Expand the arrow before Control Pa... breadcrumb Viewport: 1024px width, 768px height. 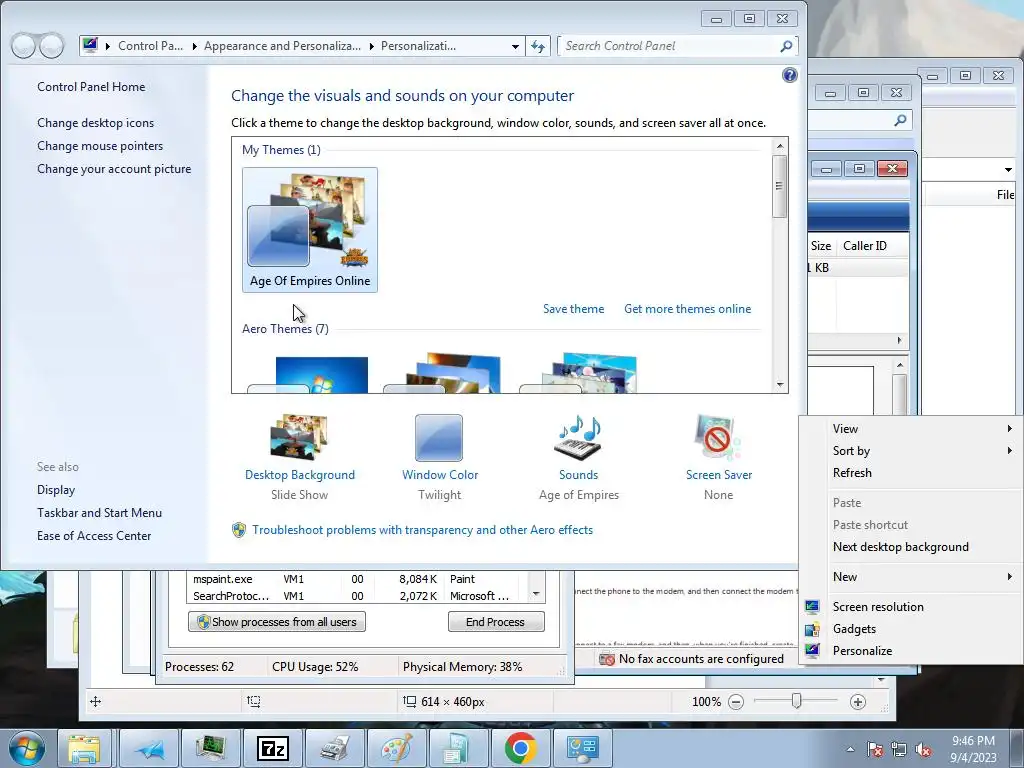coord(107,46)
